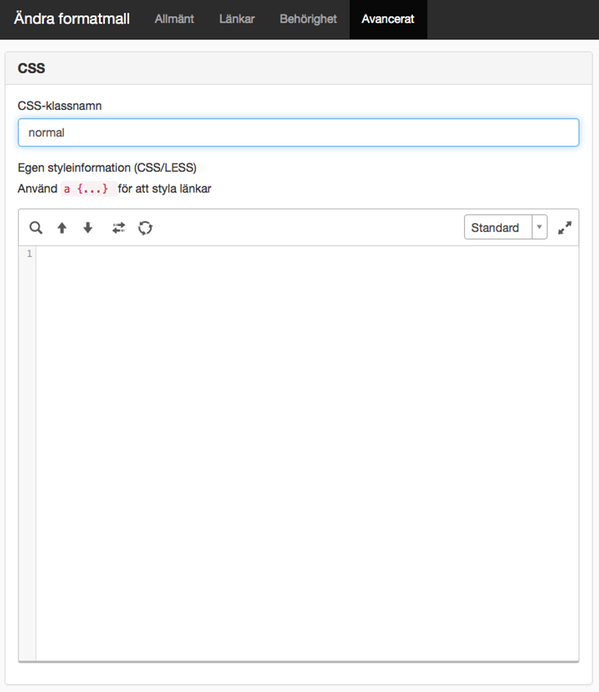Focus the CSS-klassnamn input field
The width and height of the screenshot is (599, 692).
298,132
